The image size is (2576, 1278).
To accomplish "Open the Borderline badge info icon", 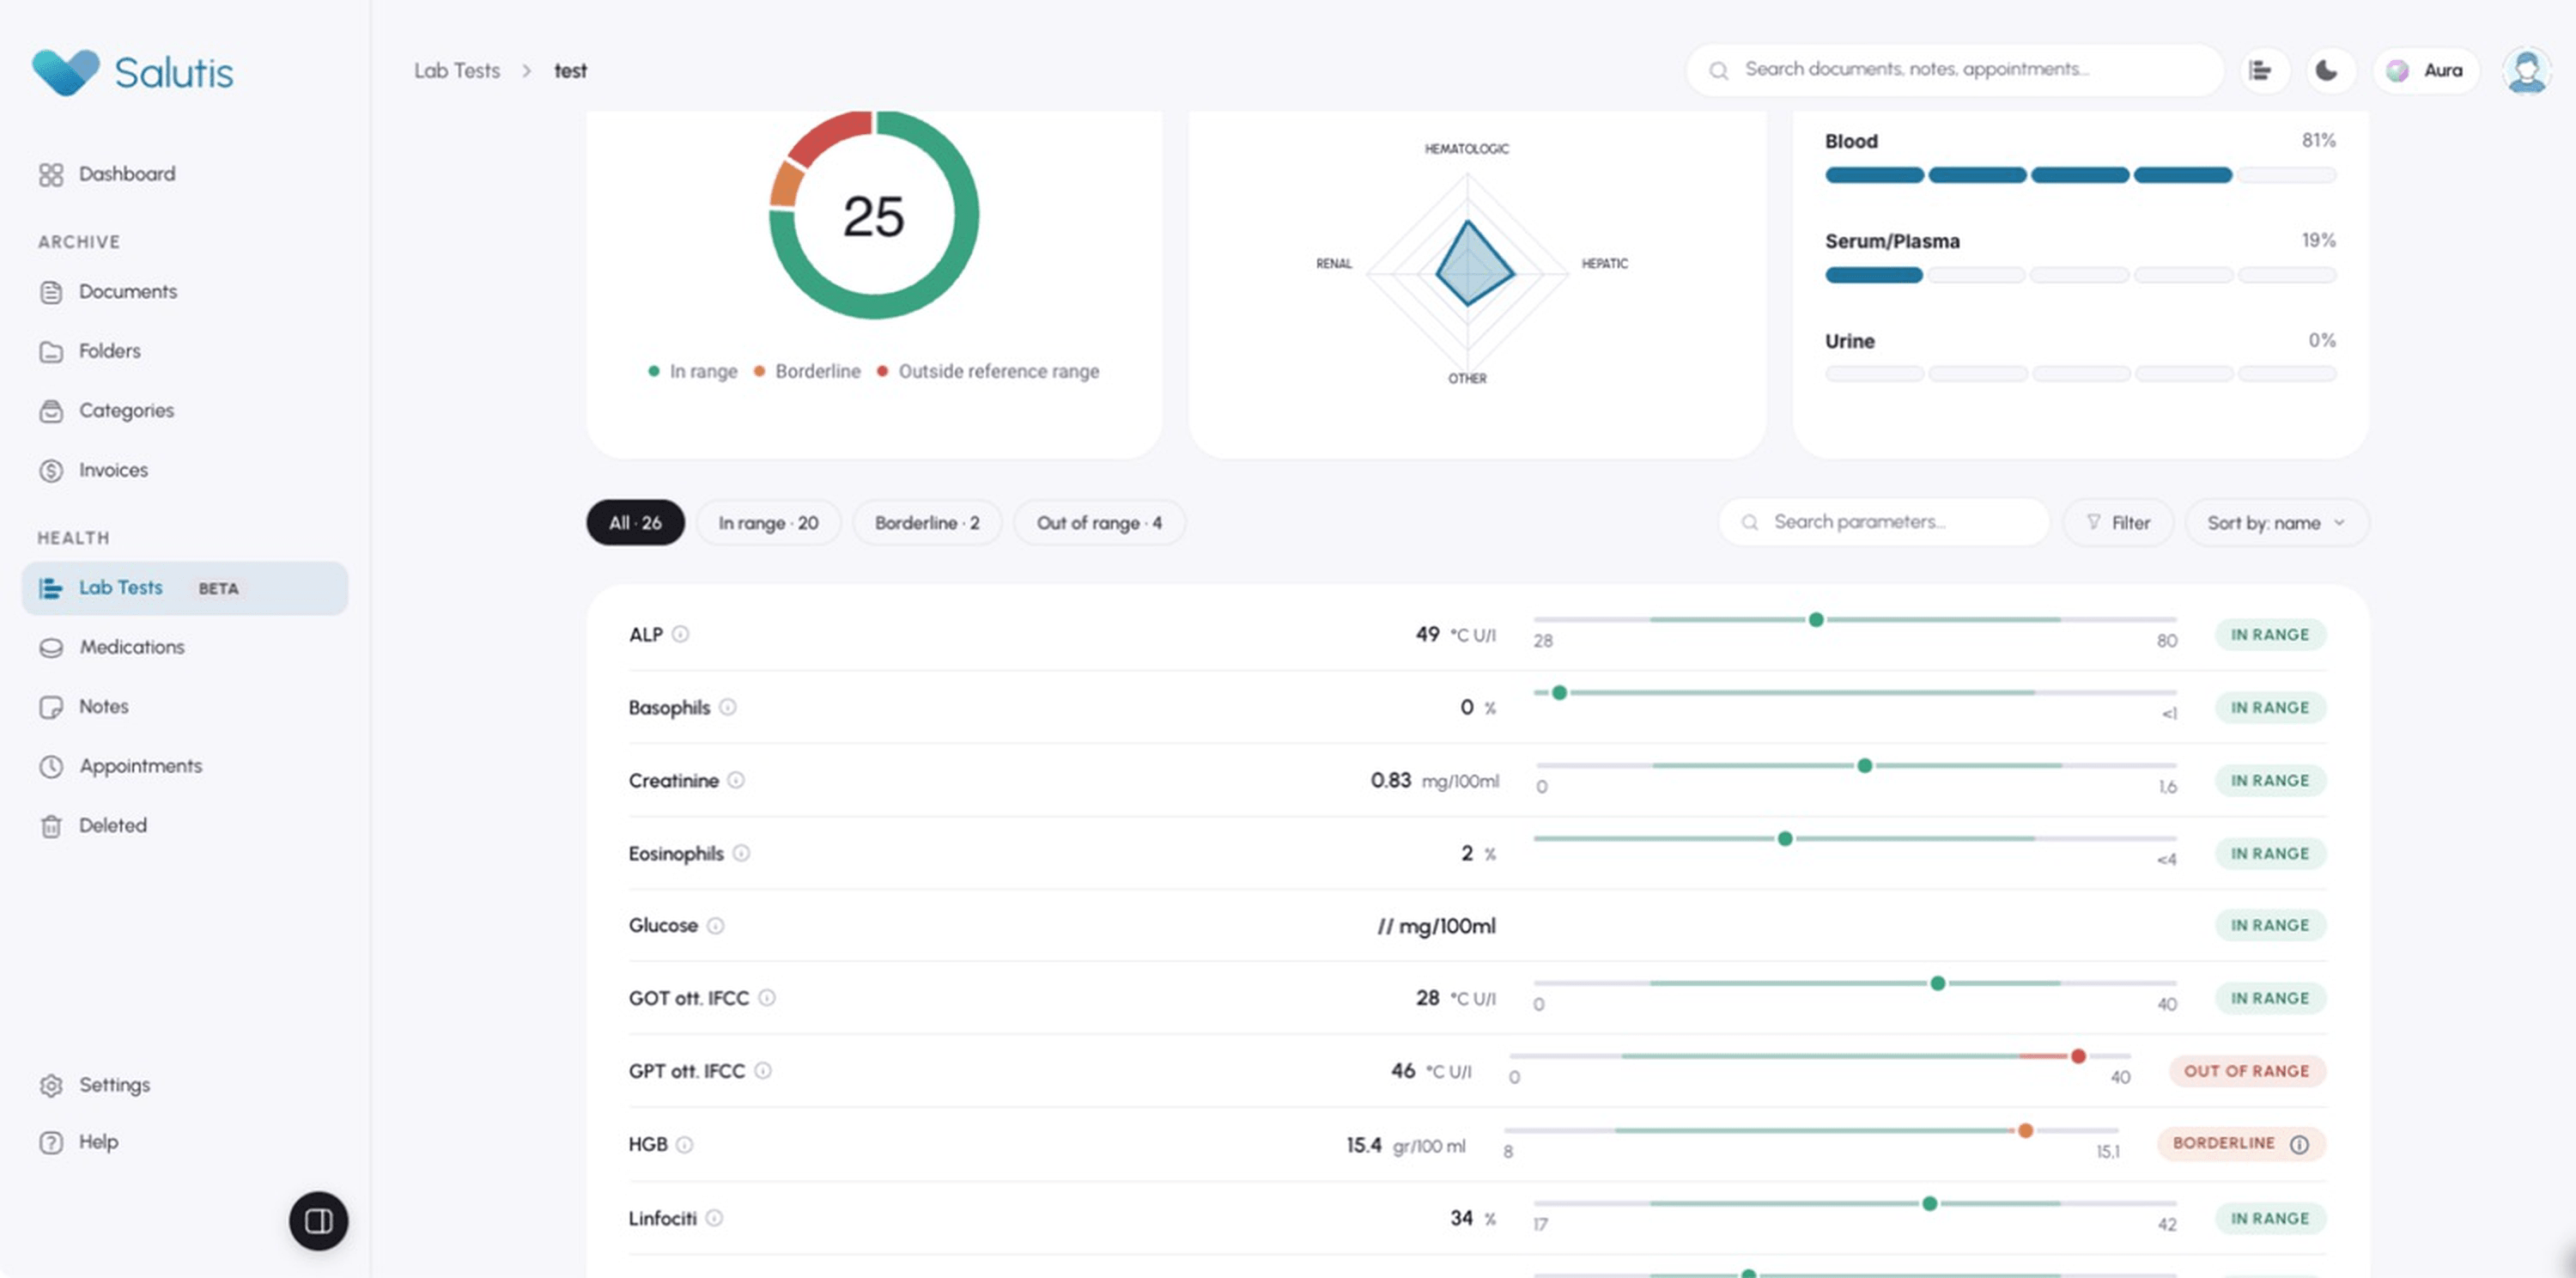I will point(2299,1144).
